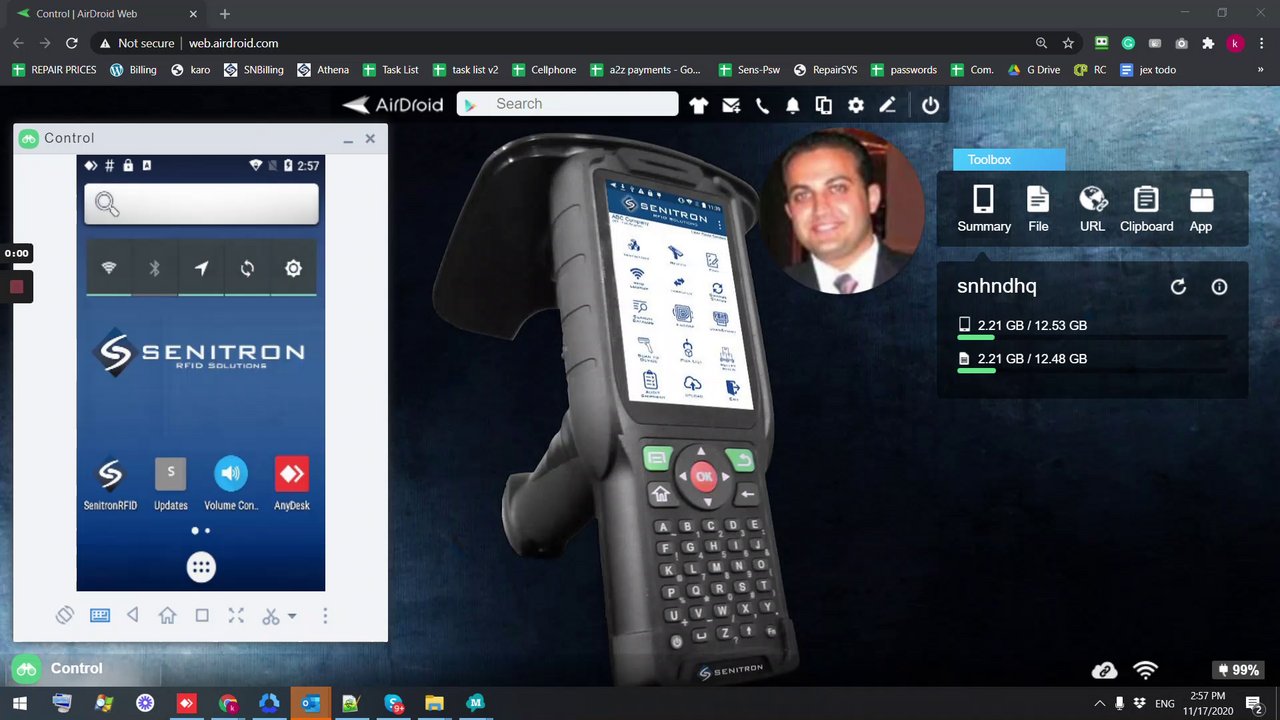Open File Explorer in taskbar
The image size is (1280, 720).
[433, 703]
